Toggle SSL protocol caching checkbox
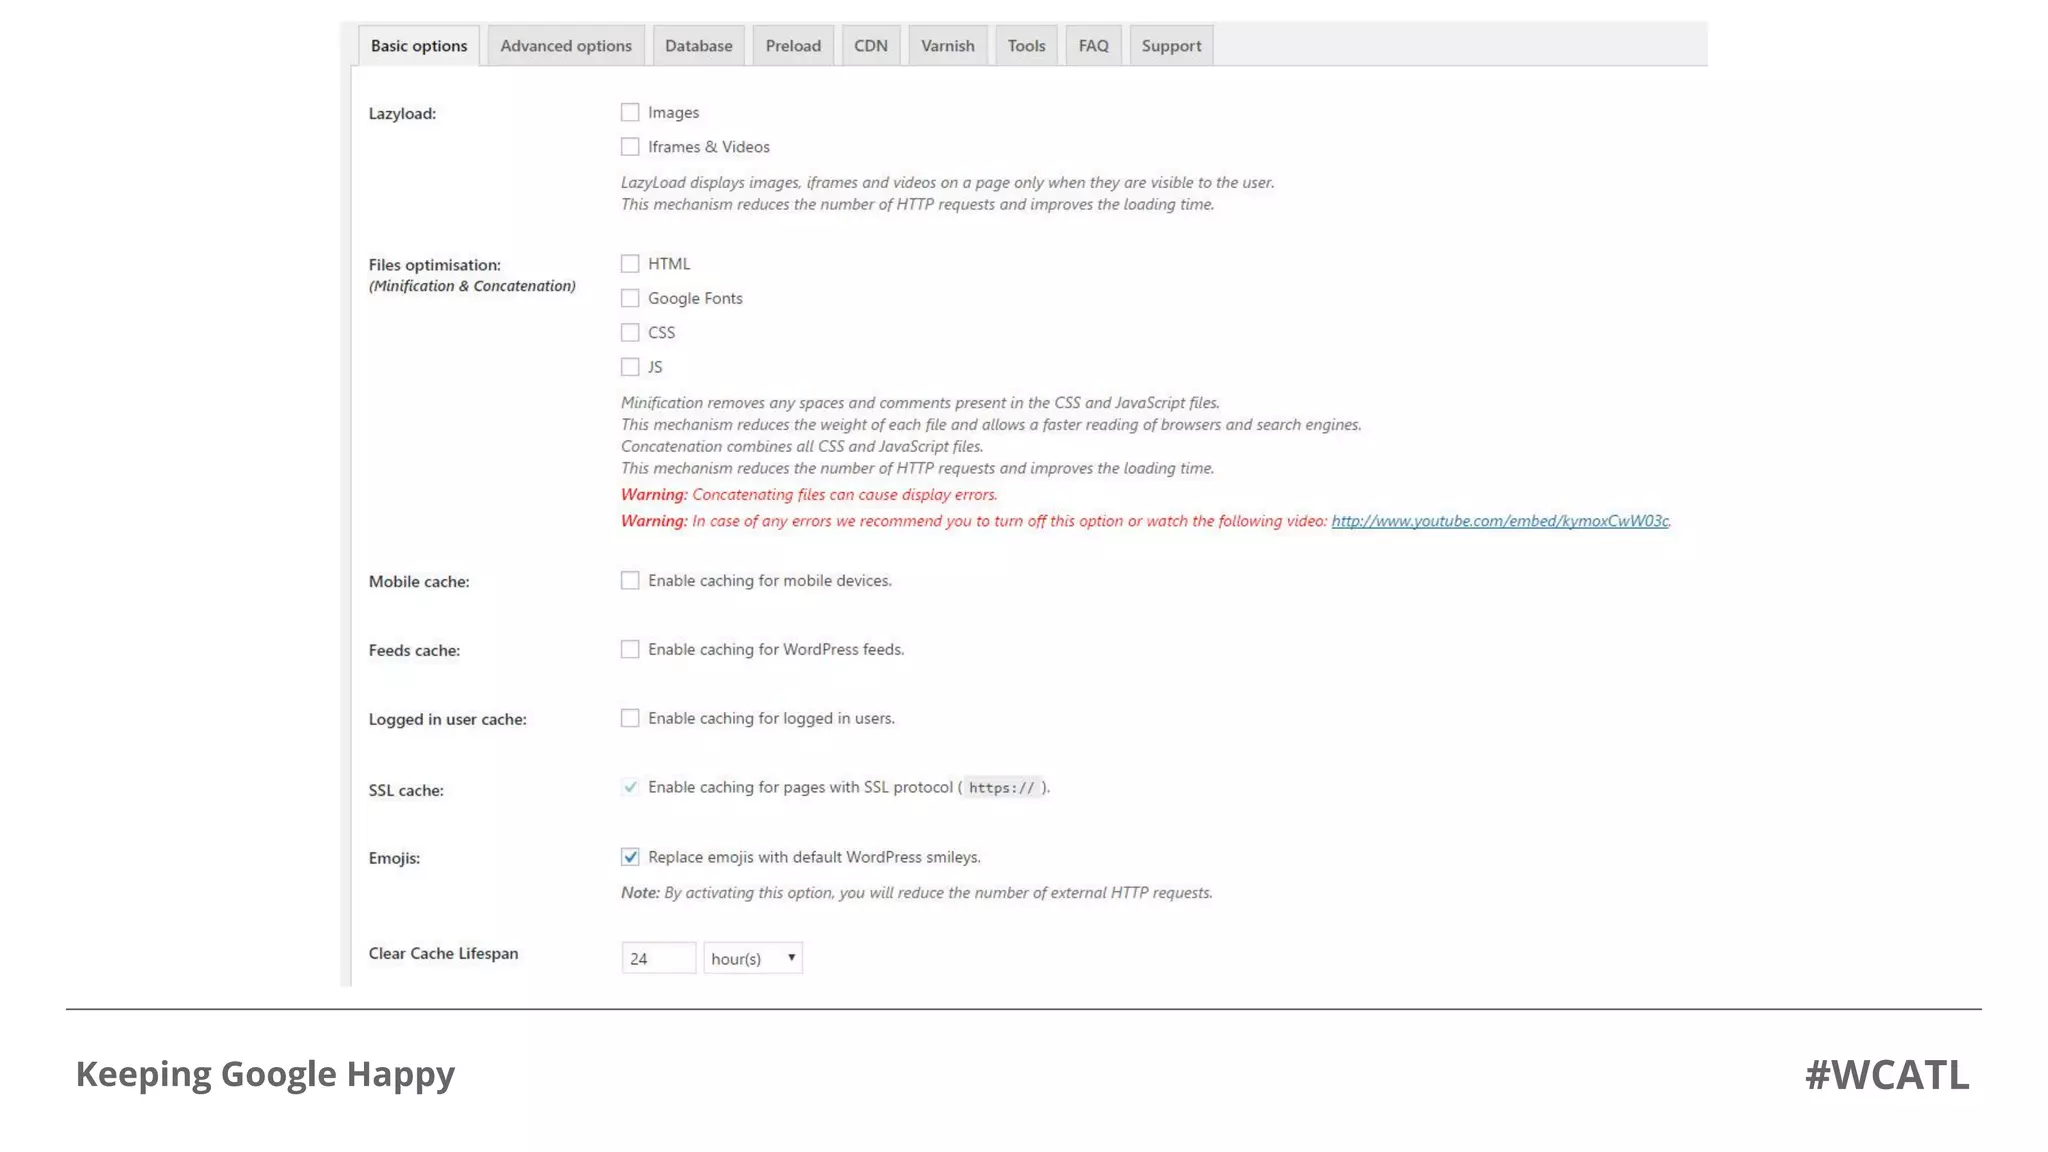 (630, 788)
